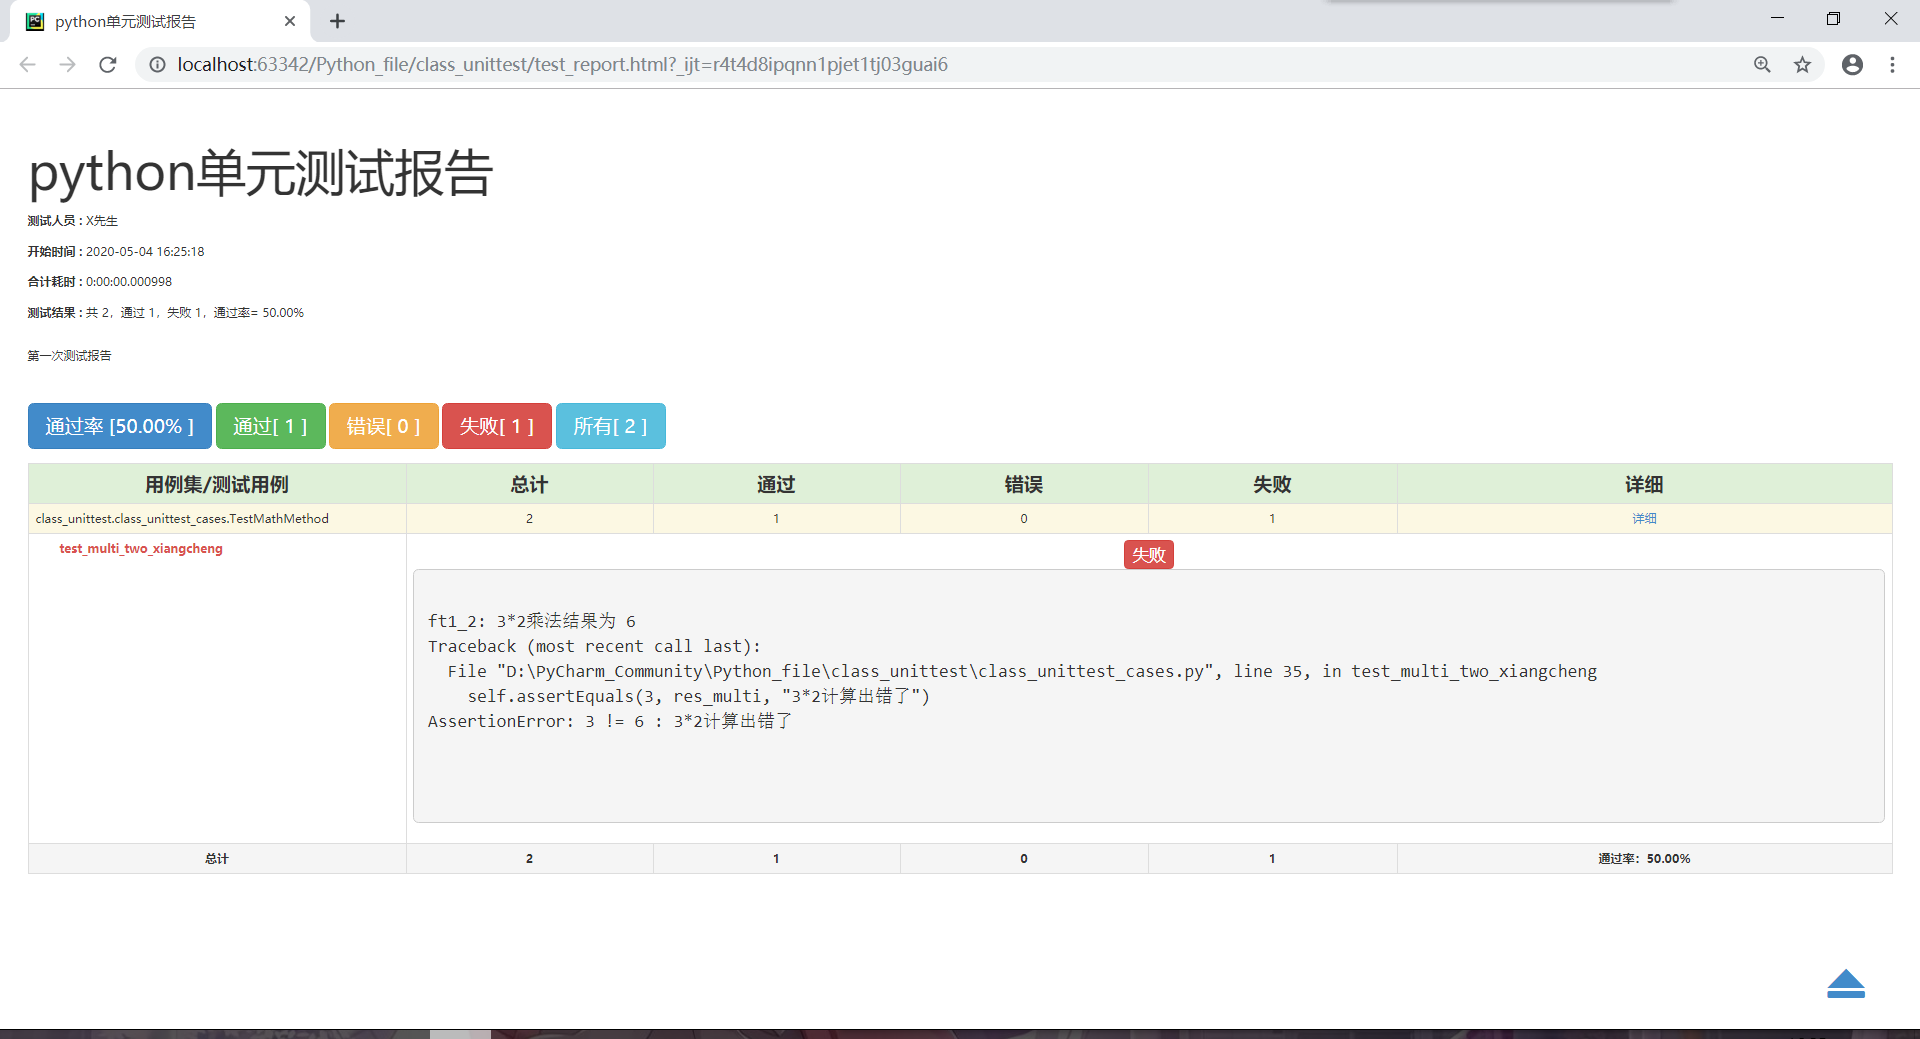
Task: Click the 总计 footer row label
Action: click(217, 859)
